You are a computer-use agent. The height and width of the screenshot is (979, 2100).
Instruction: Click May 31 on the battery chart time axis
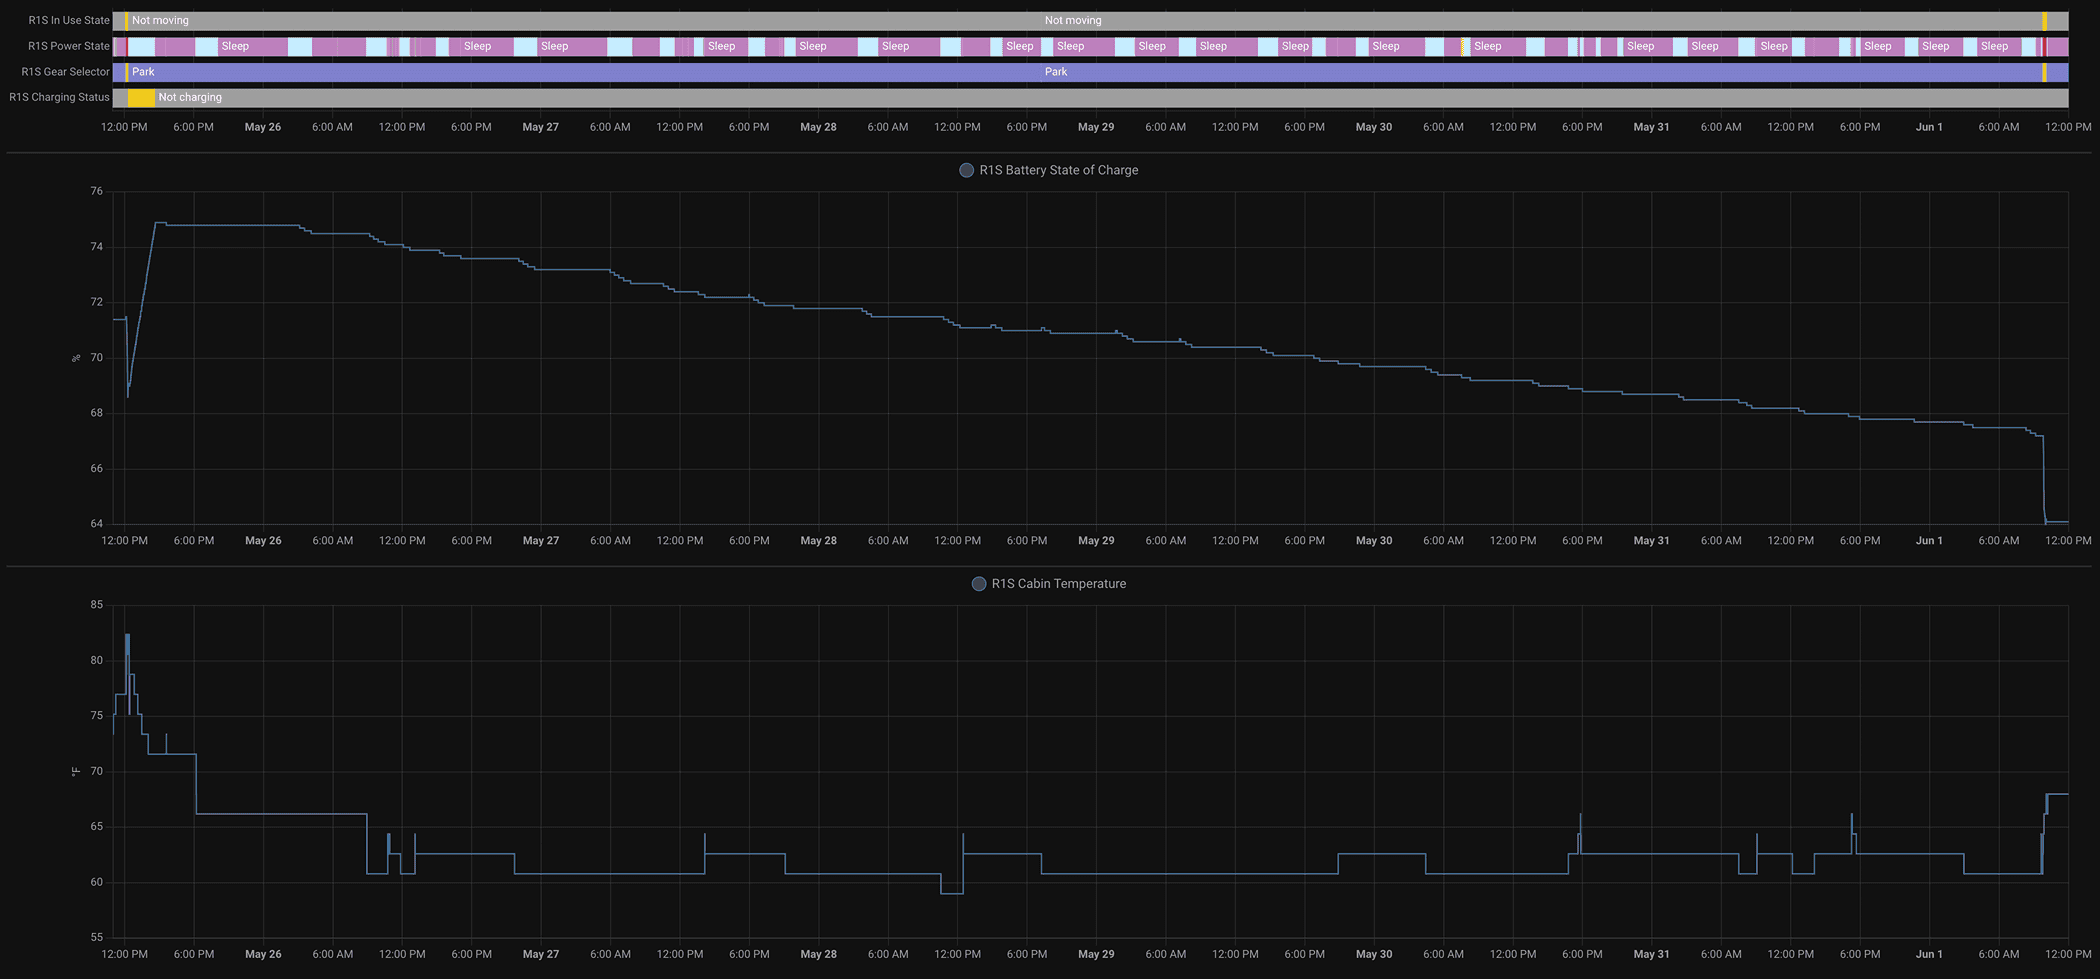pos(1651,541)
